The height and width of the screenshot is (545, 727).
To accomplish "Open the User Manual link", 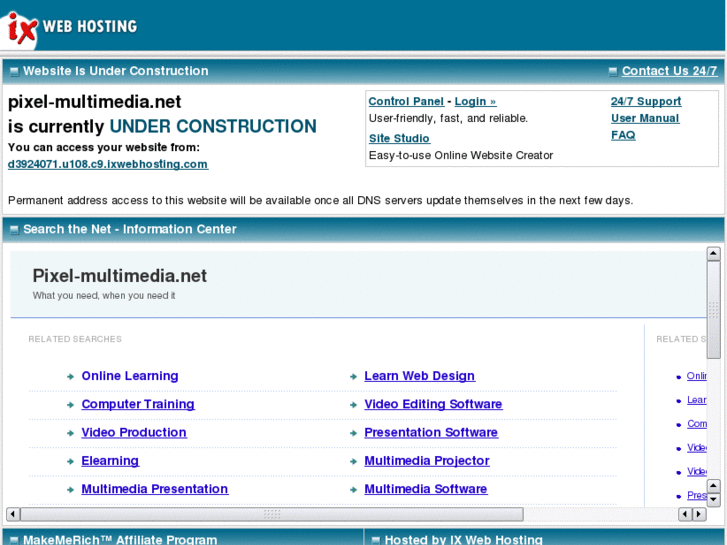I will 645,118.
